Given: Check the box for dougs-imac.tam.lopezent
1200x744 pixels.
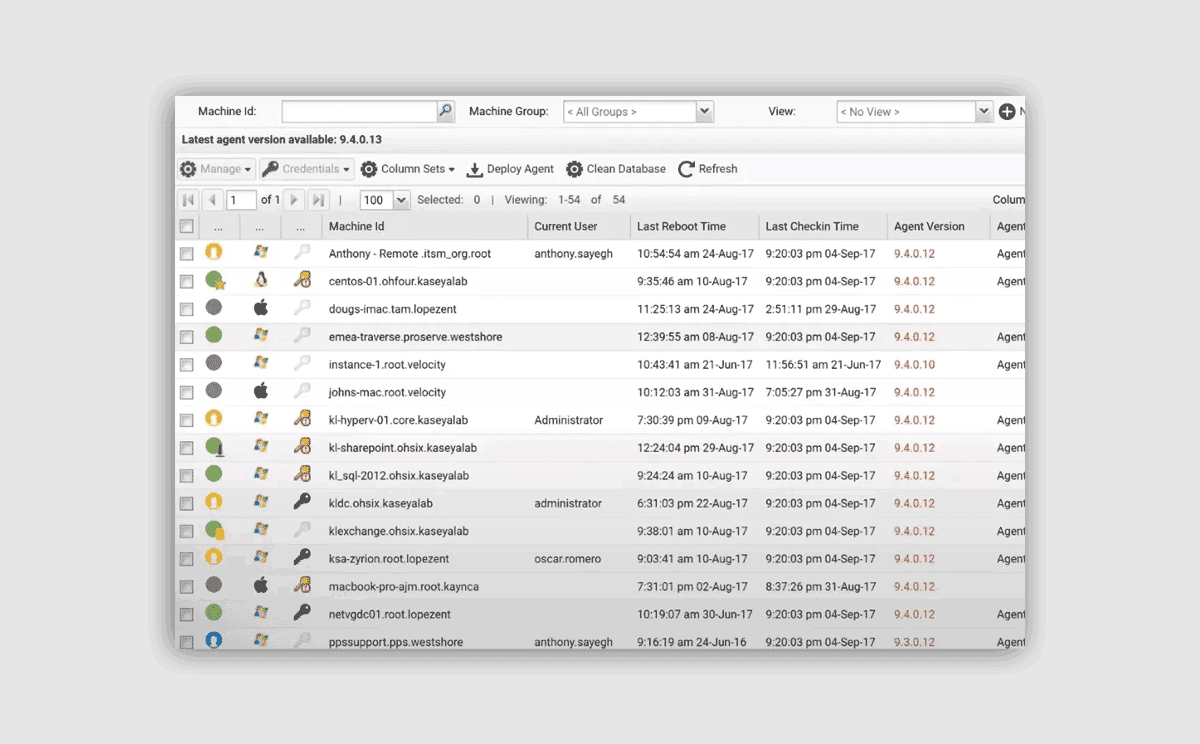Looking at the screenshot, I should click(186, 310).
